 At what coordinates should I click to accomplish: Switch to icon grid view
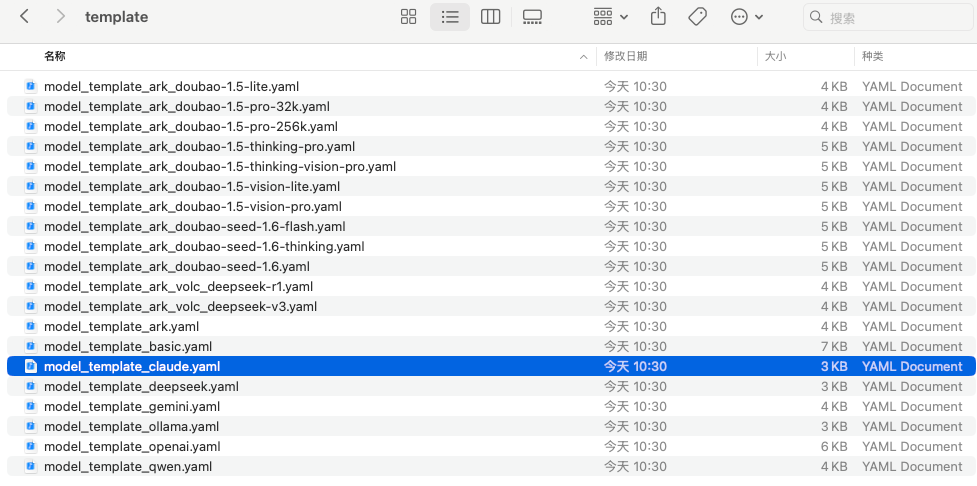pyautogui.click(x=408, y=17)
